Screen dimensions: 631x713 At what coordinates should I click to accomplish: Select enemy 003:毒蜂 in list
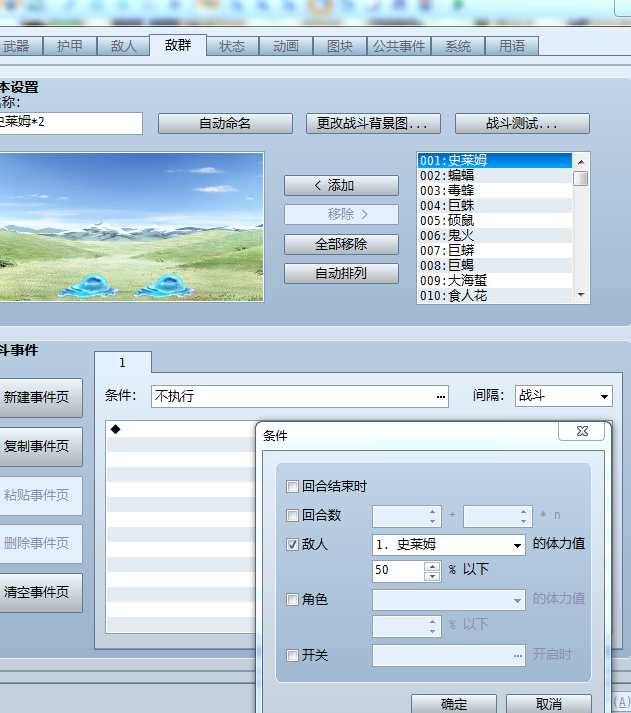click(495, 191)
